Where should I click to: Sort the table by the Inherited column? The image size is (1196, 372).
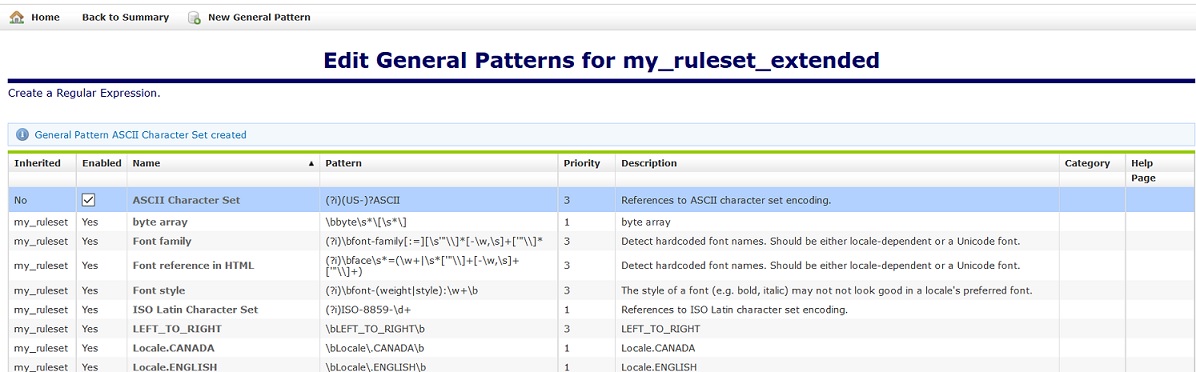coord(37,163)
